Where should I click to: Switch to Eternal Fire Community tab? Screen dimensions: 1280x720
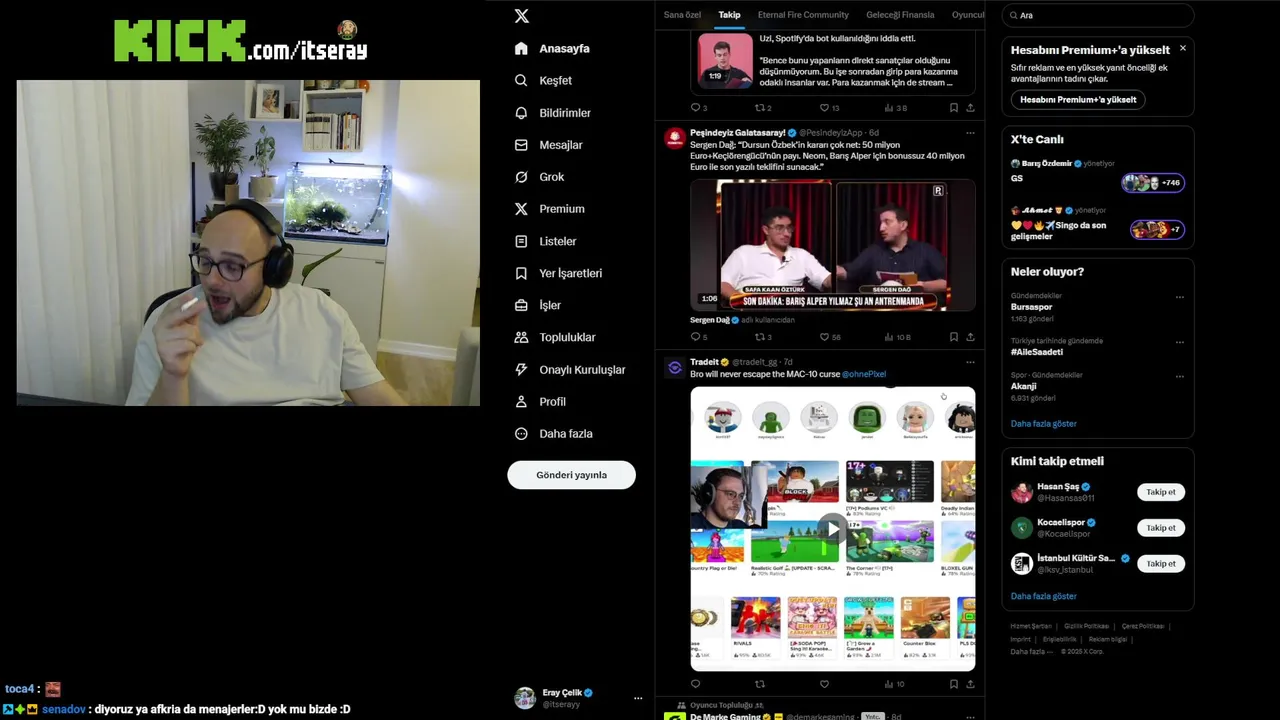tap(803, 15)
